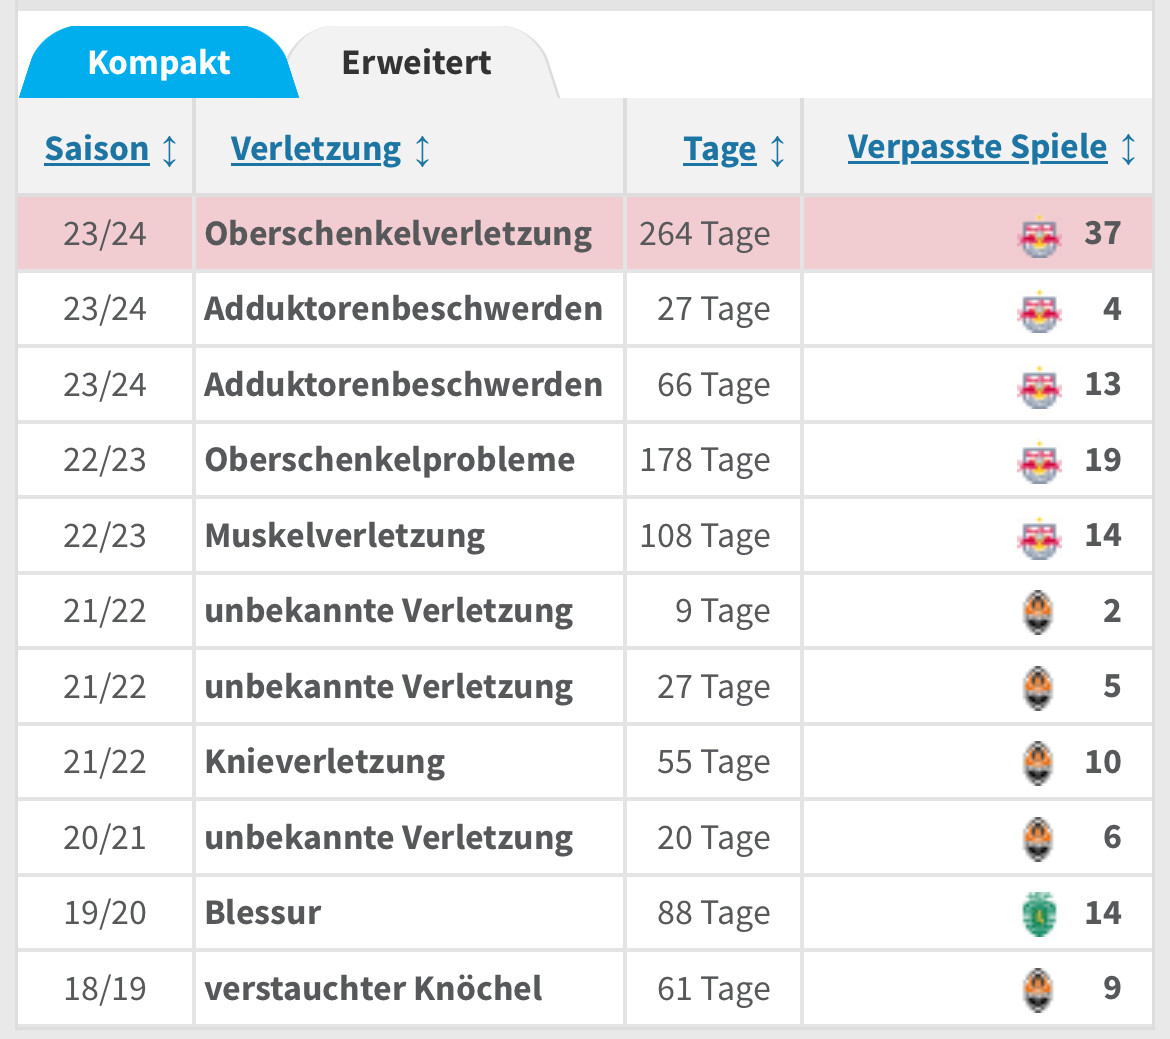Click the club crest beside Muskelverletzung
Screen dimensions: 1170x1039
(x=1039, y=537)
